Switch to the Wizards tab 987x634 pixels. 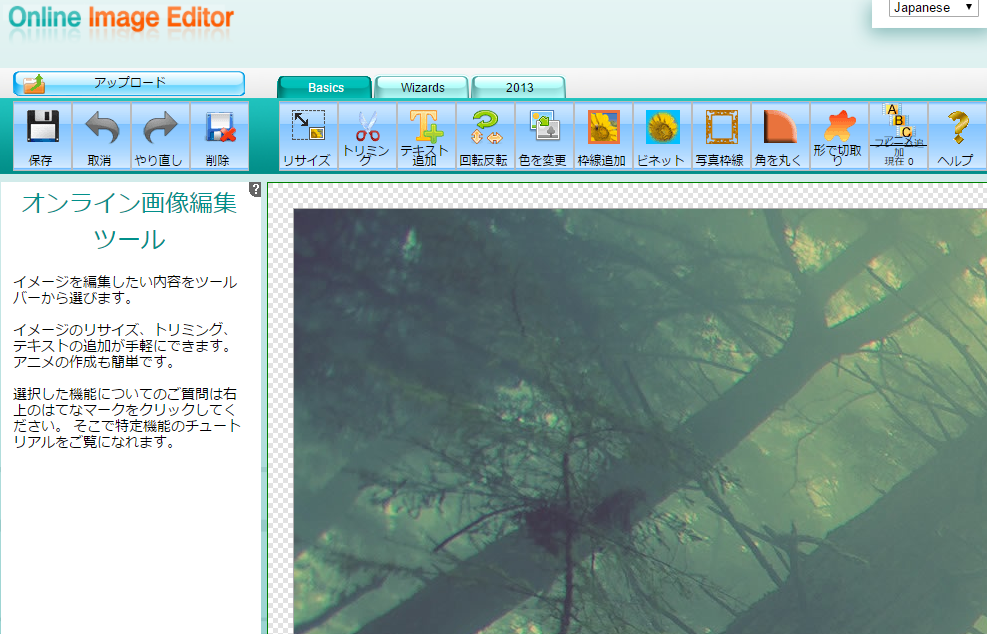coord(422,88)
